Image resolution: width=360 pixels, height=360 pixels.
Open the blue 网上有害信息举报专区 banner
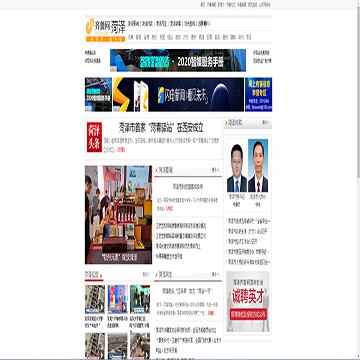258,95
